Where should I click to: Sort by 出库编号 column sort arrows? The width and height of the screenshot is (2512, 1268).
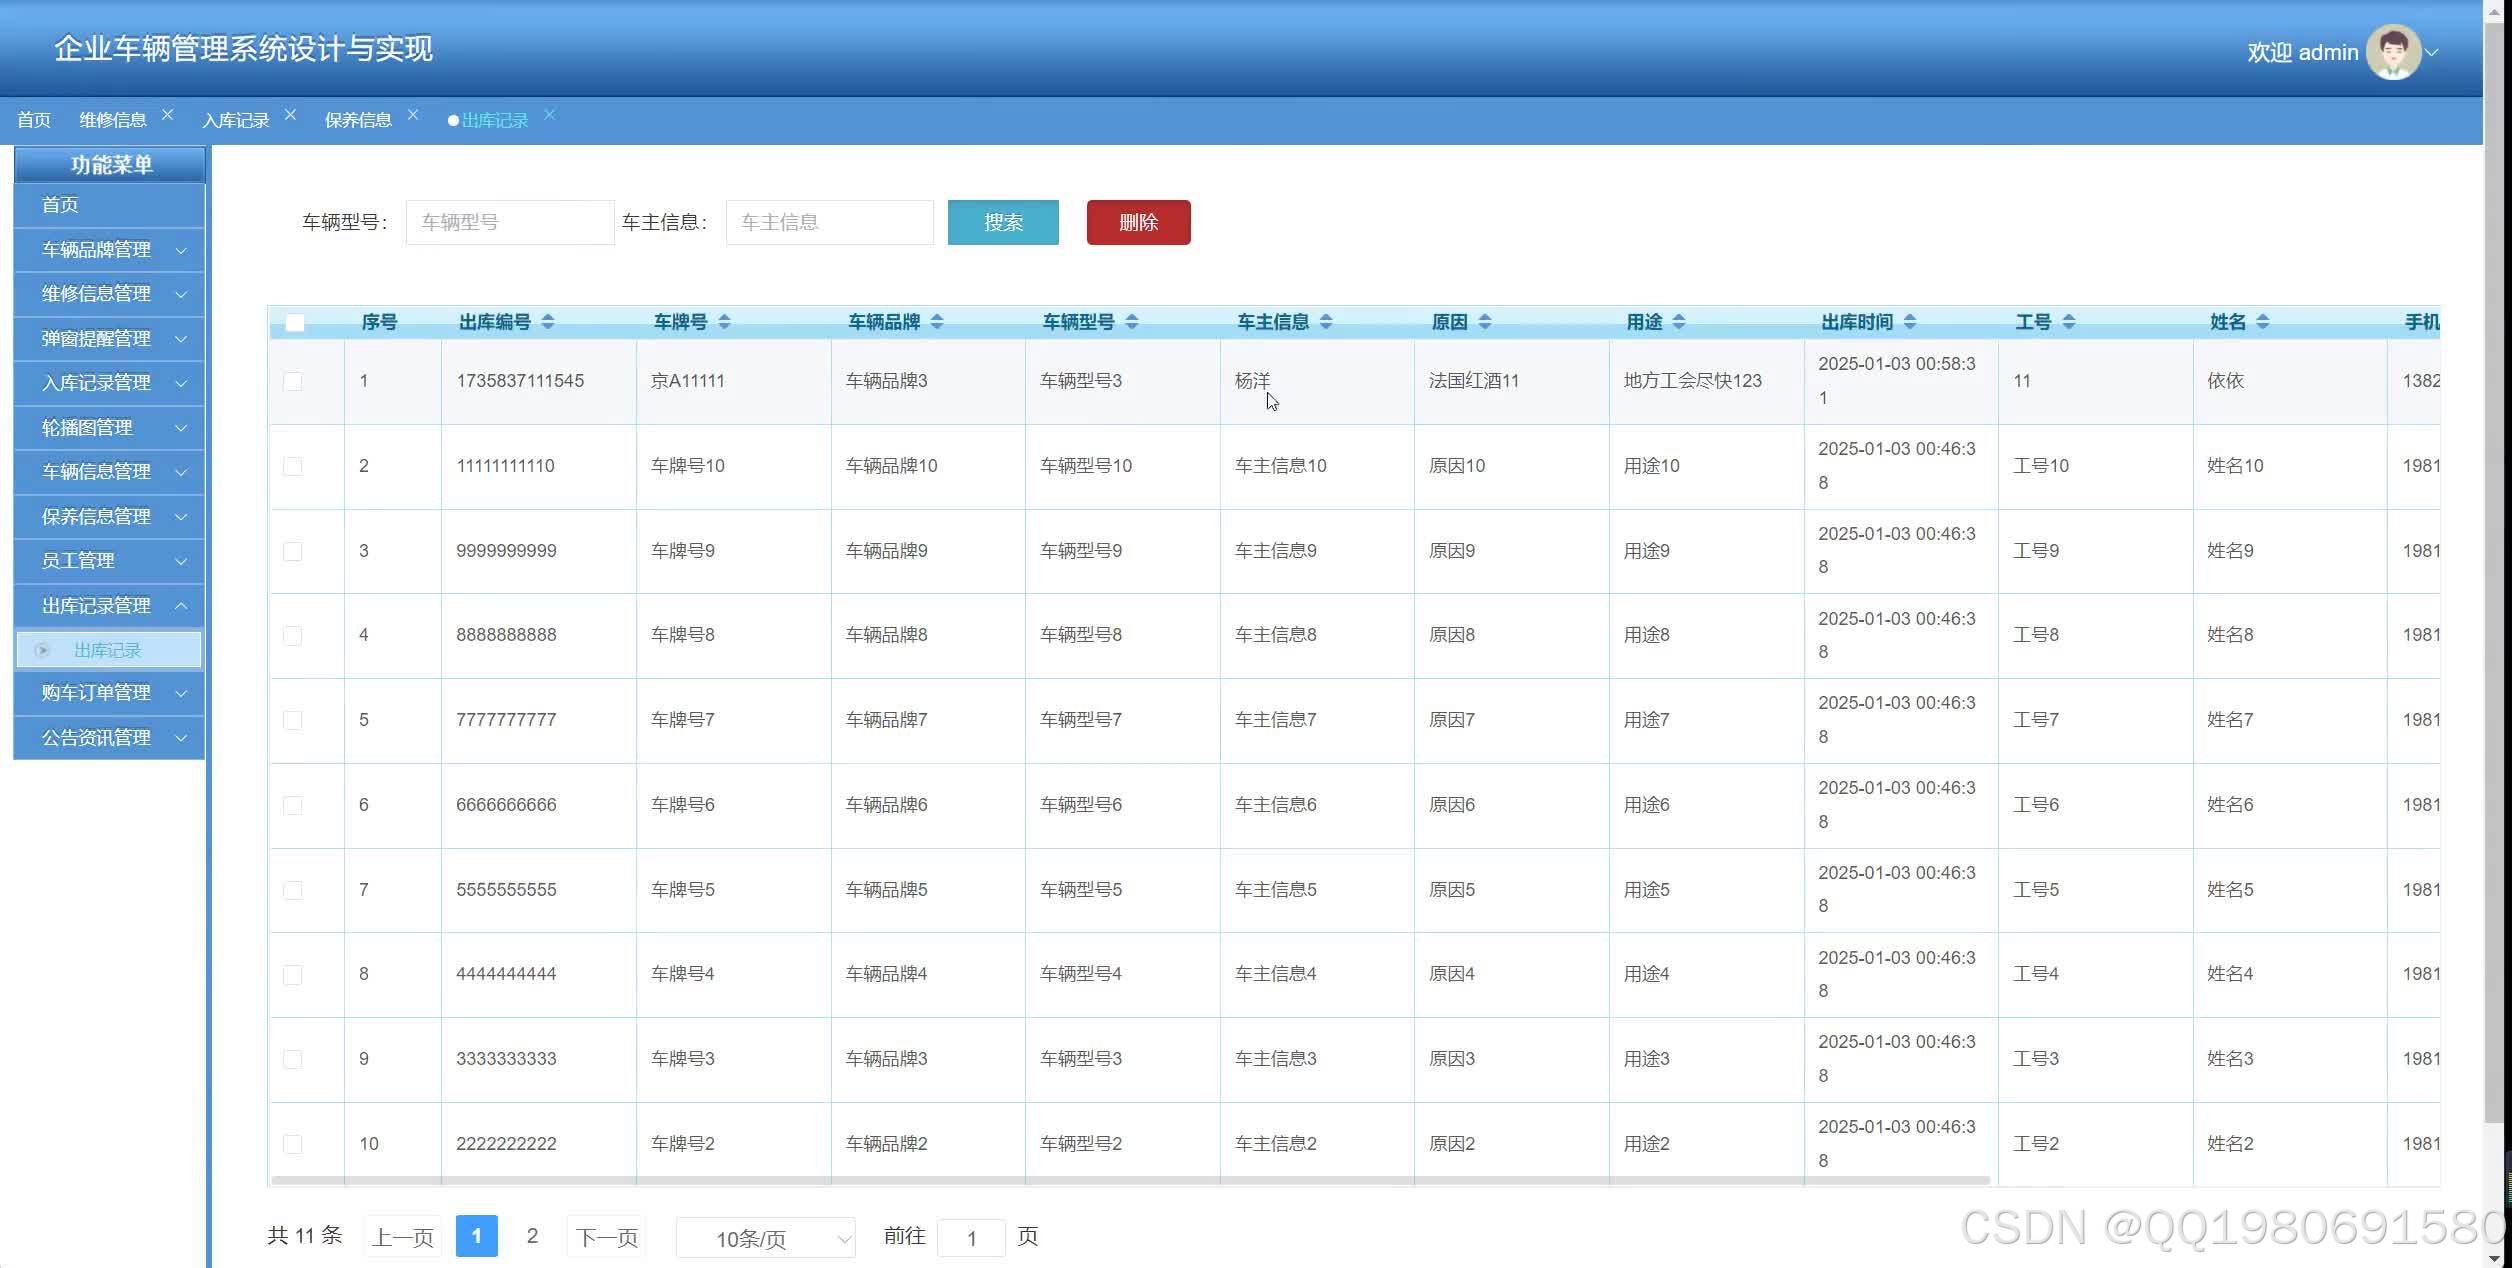[548, 322]
